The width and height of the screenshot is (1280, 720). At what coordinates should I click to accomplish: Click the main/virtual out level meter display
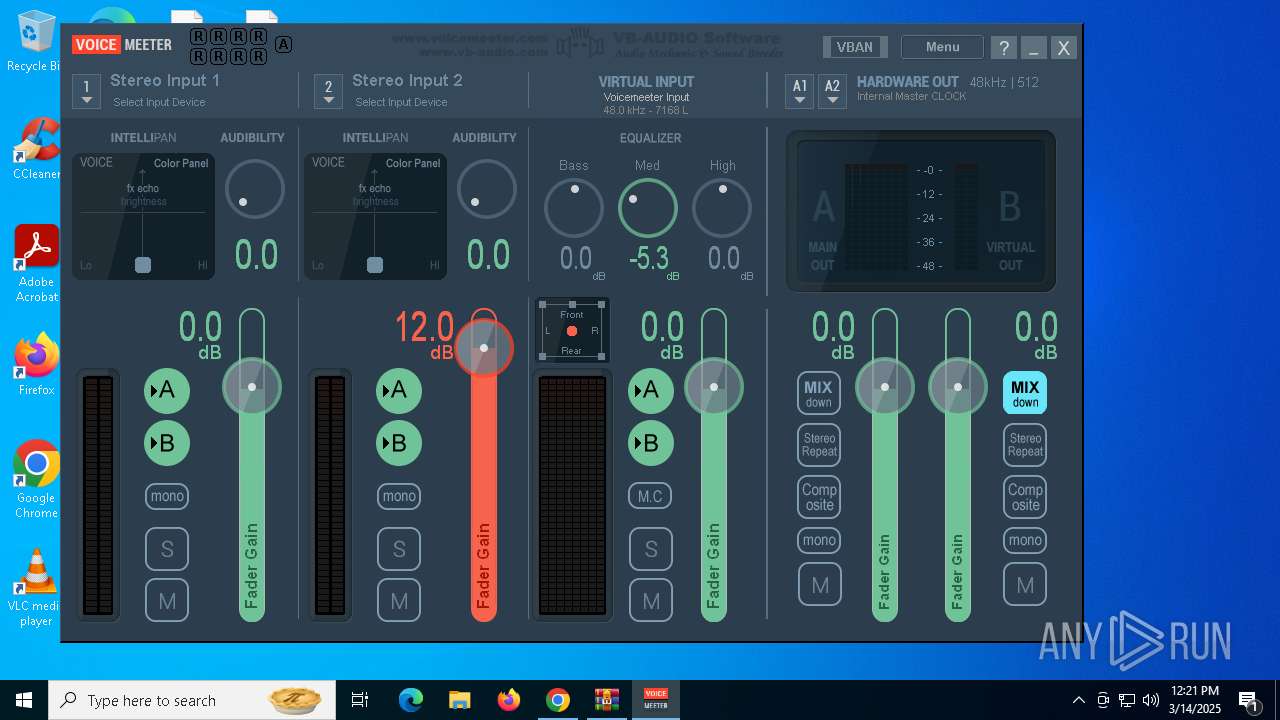tap(921, 211)
